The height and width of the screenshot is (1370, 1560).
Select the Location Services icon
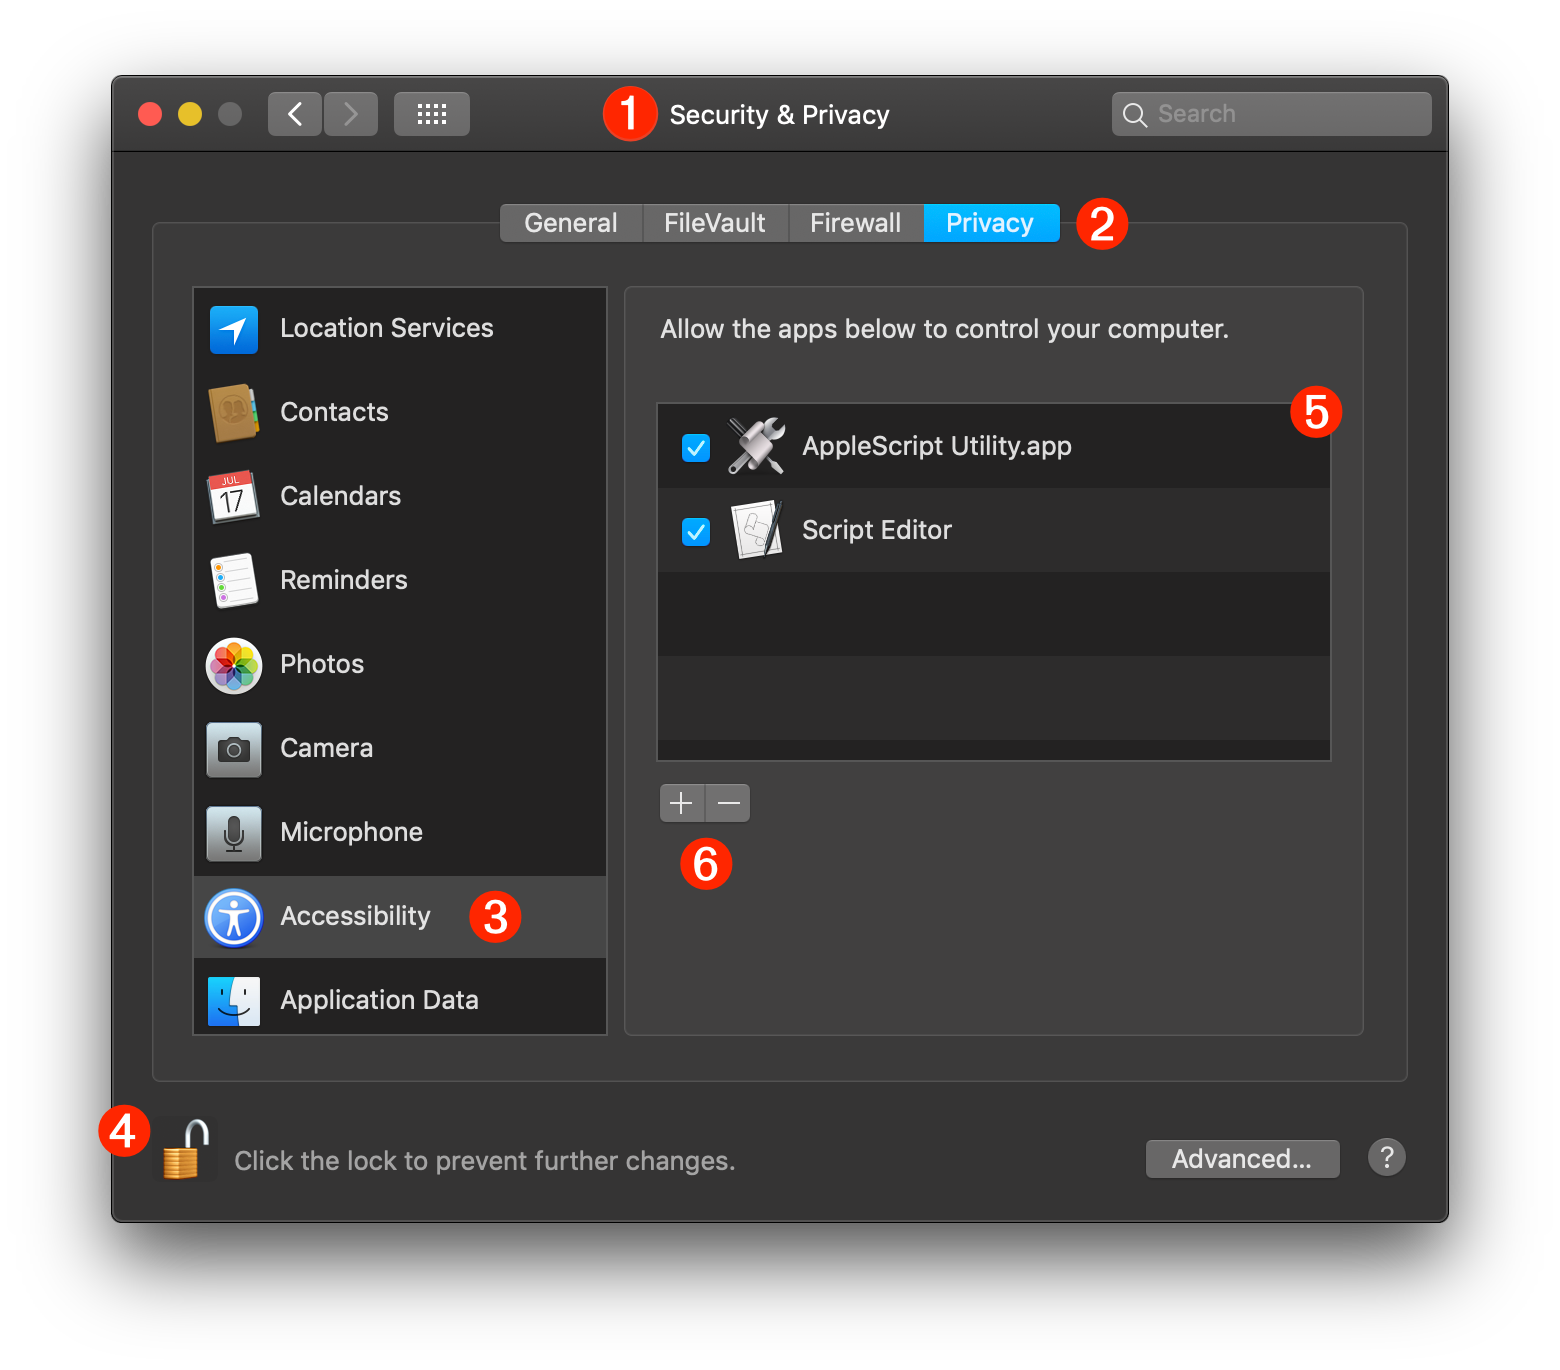(x=232, y=328)
